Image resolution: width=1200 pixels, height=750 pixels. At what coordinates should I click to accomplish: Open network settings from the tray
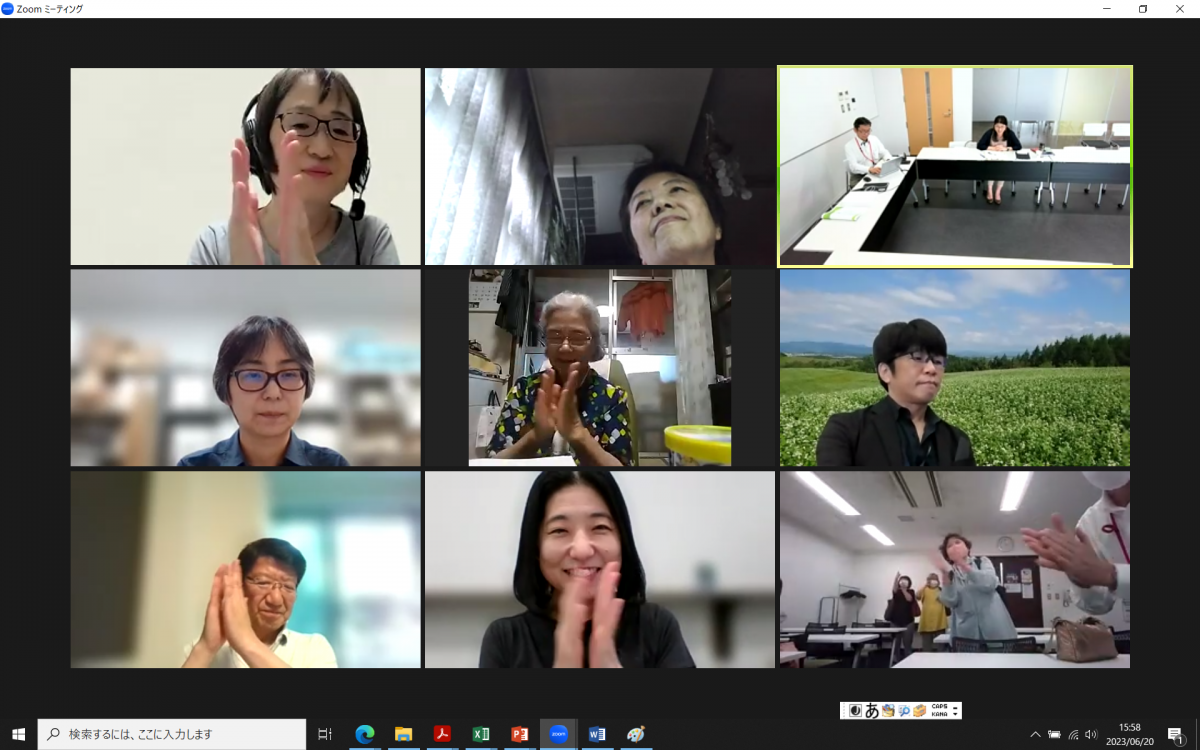point(1073,734)
